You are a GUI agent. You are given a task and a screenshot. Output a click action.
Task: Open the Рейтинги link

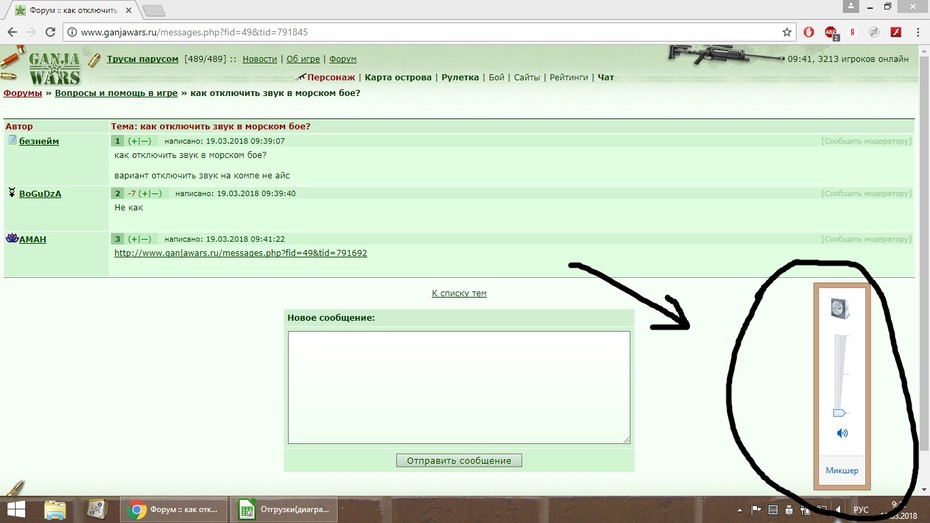569,77
